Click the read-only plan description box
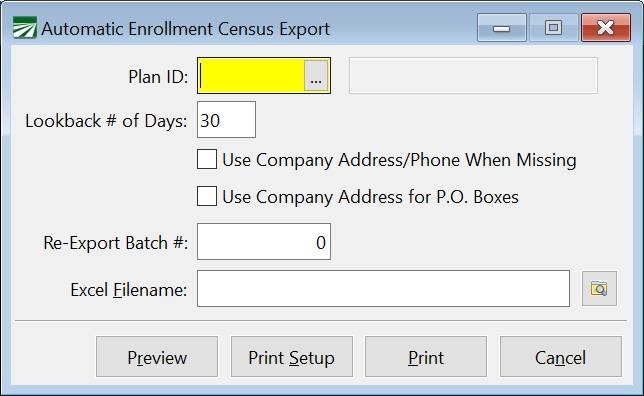 pyautogui.click(x=473, y=76)
